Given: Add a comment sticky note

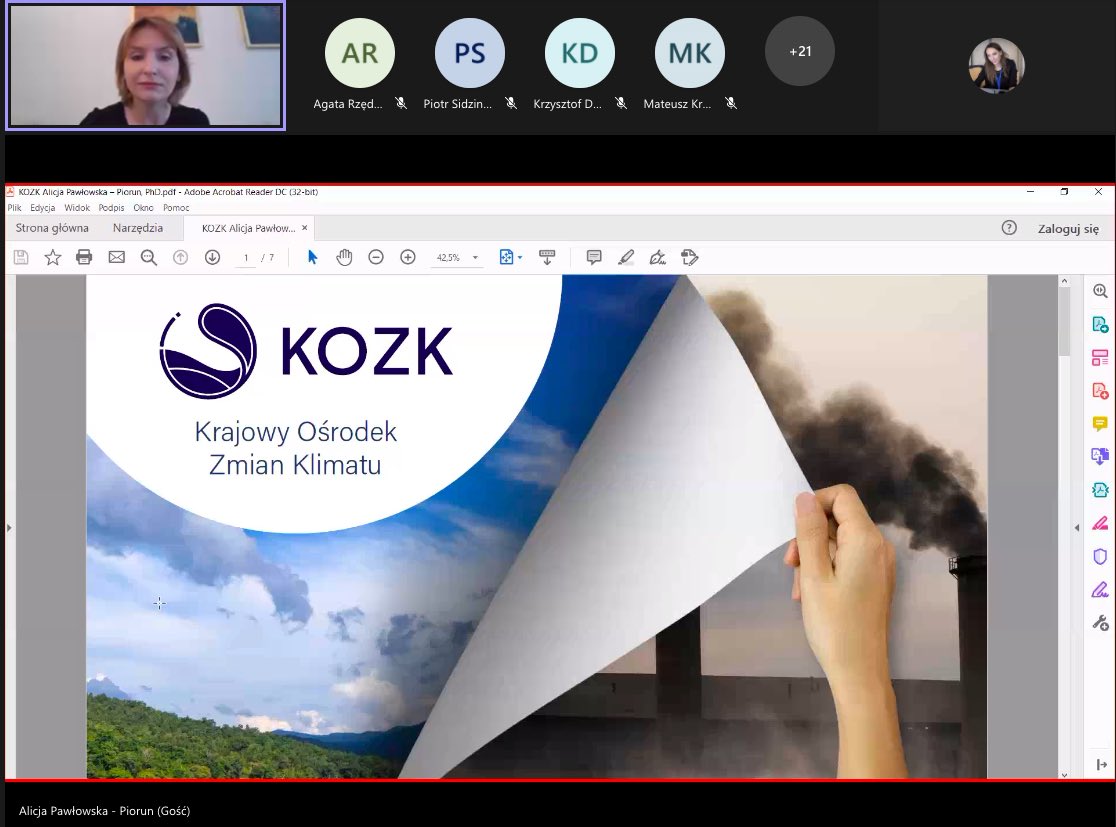Looking at the screenshot, I should pyautogui.click(x=594, y=257).
